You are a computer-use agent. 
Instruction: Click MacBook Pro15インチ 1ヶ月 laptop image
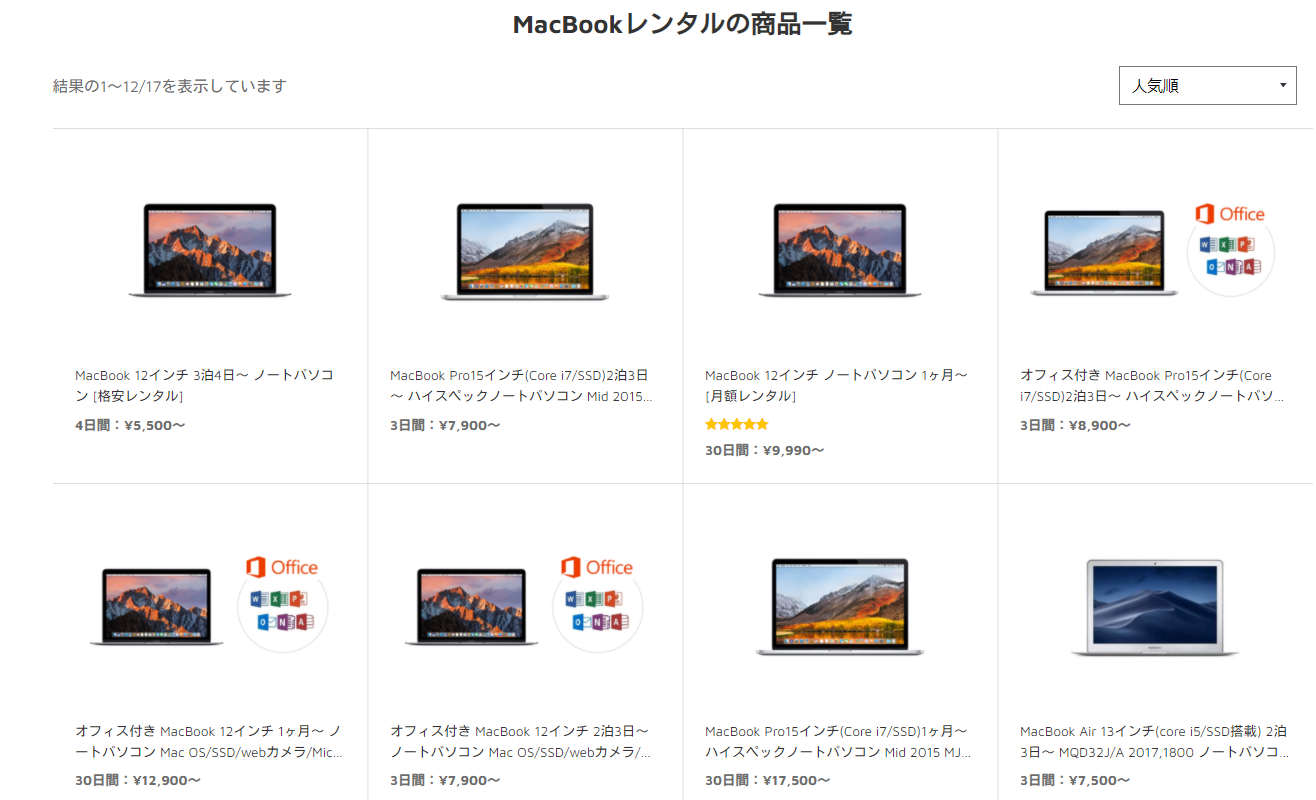click(840, 607)
